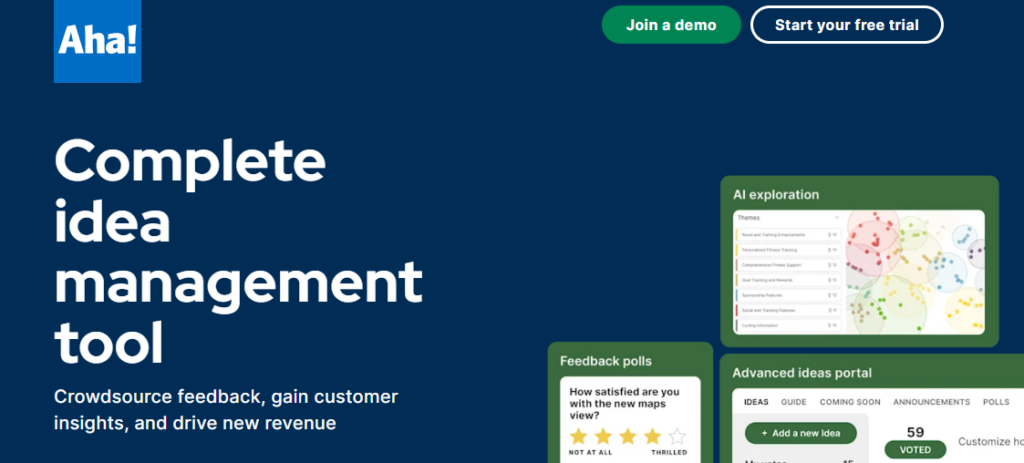
Task: Click the second star rating
Action: pos(603,436)
